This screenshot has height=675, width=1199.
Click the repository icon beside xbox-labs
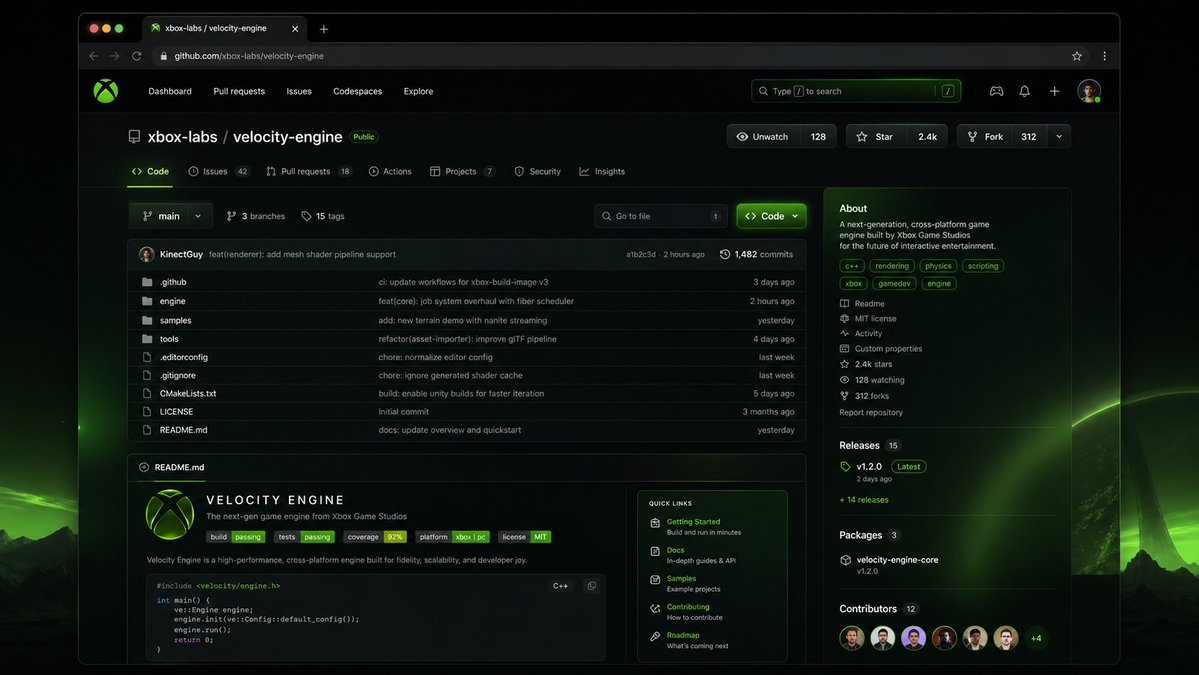(x=135, y=137)
